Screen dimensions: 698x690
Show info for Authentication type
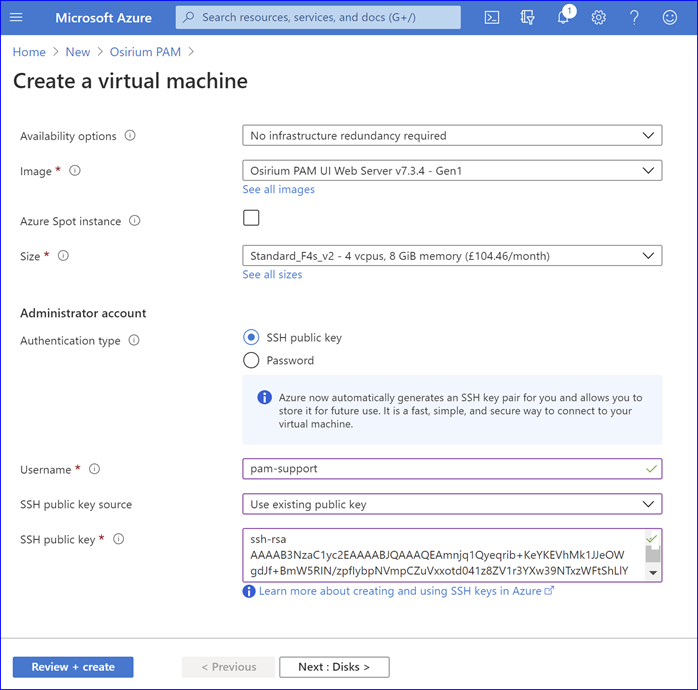point(134,341)
